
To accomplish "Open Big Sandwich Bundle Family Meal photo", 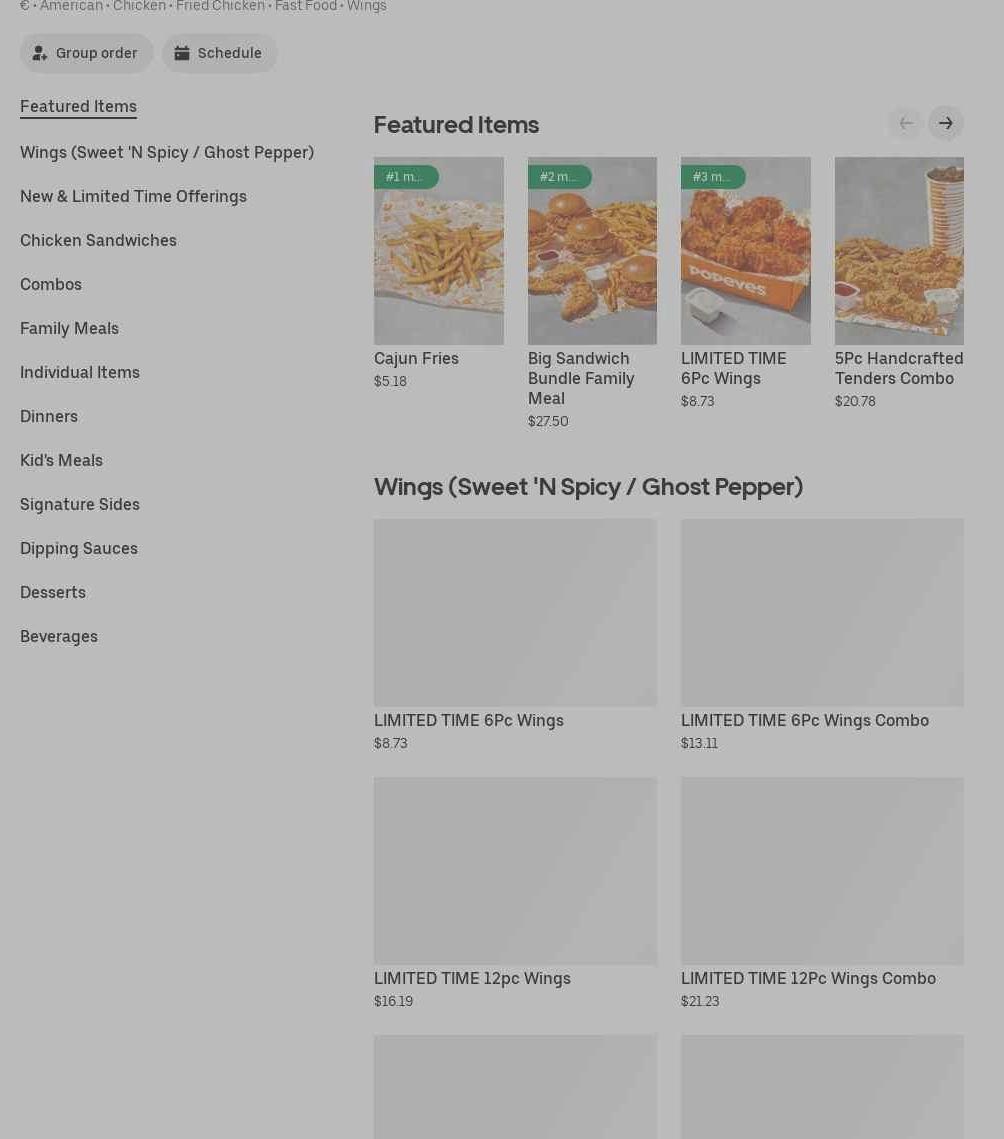I will (x=592, y=251).
